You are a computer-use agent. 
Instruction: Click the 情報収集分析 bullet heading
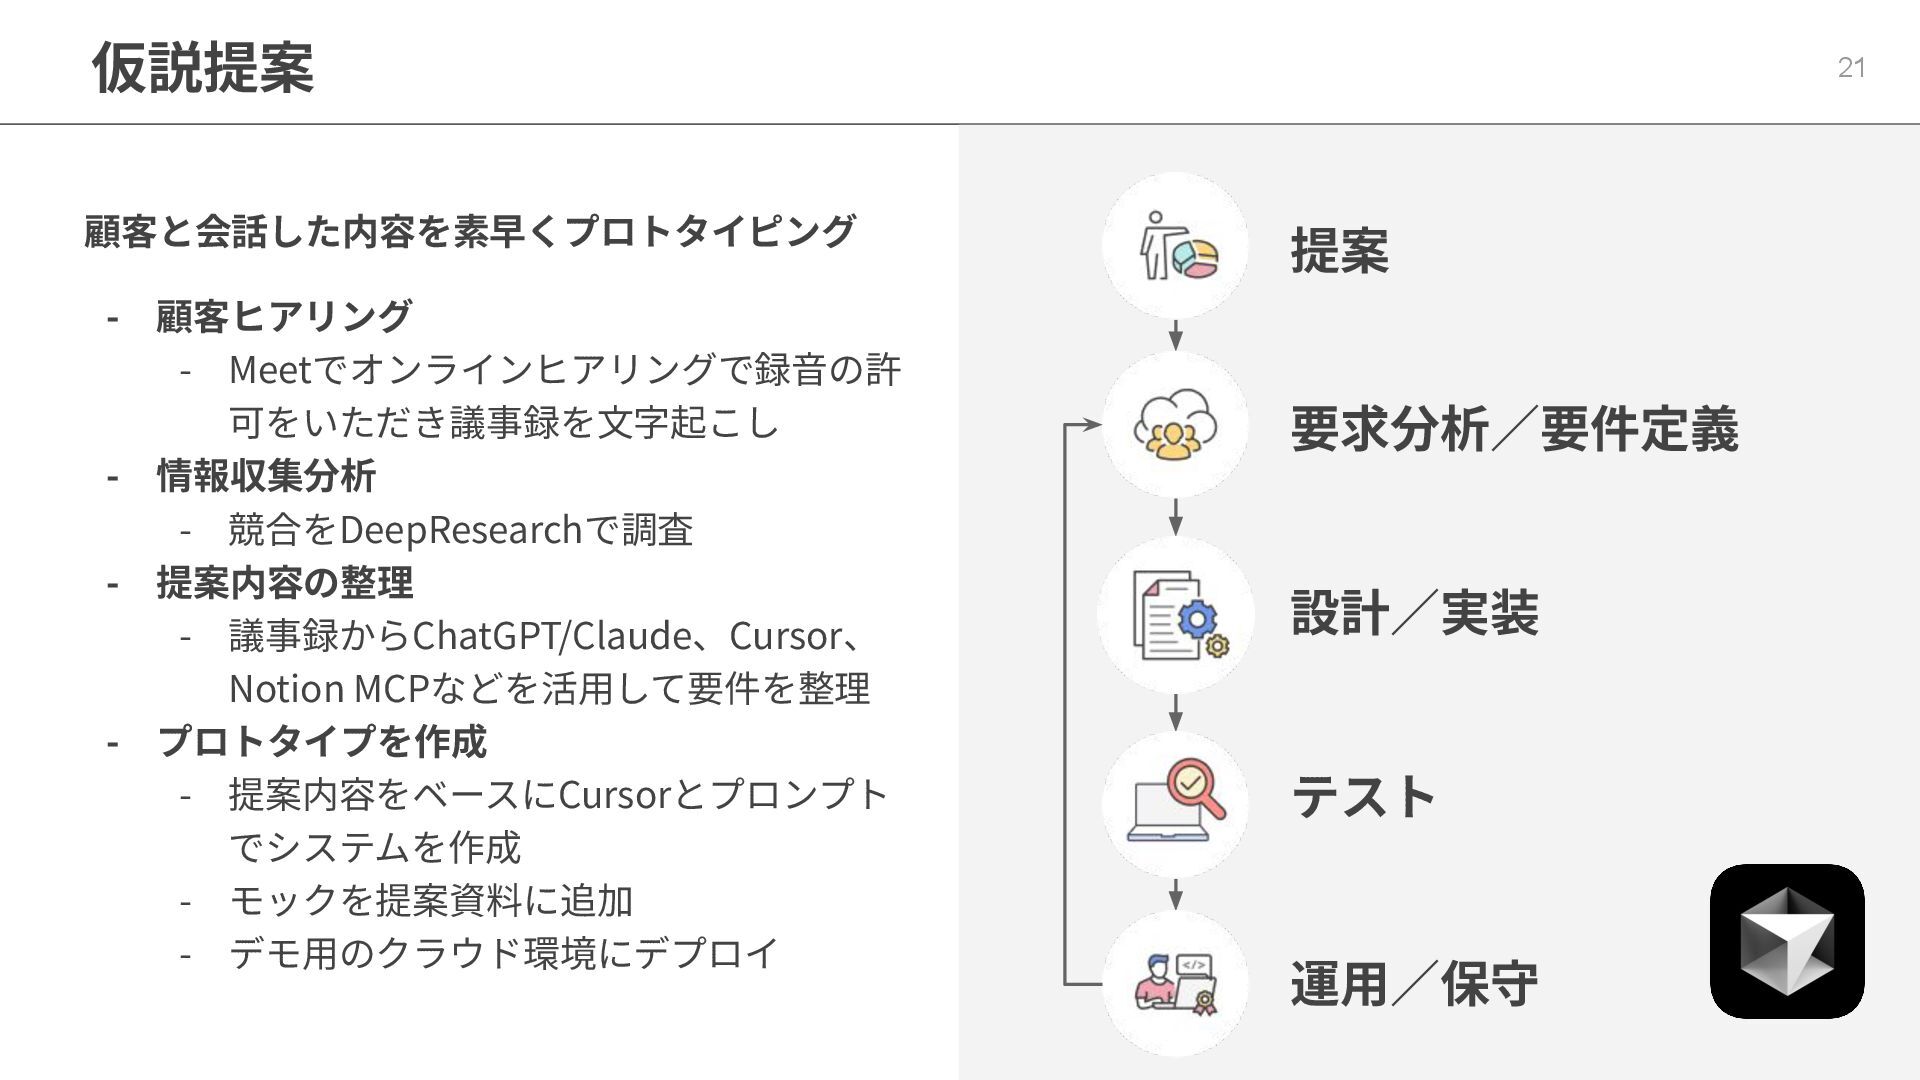tap(266, 476)
